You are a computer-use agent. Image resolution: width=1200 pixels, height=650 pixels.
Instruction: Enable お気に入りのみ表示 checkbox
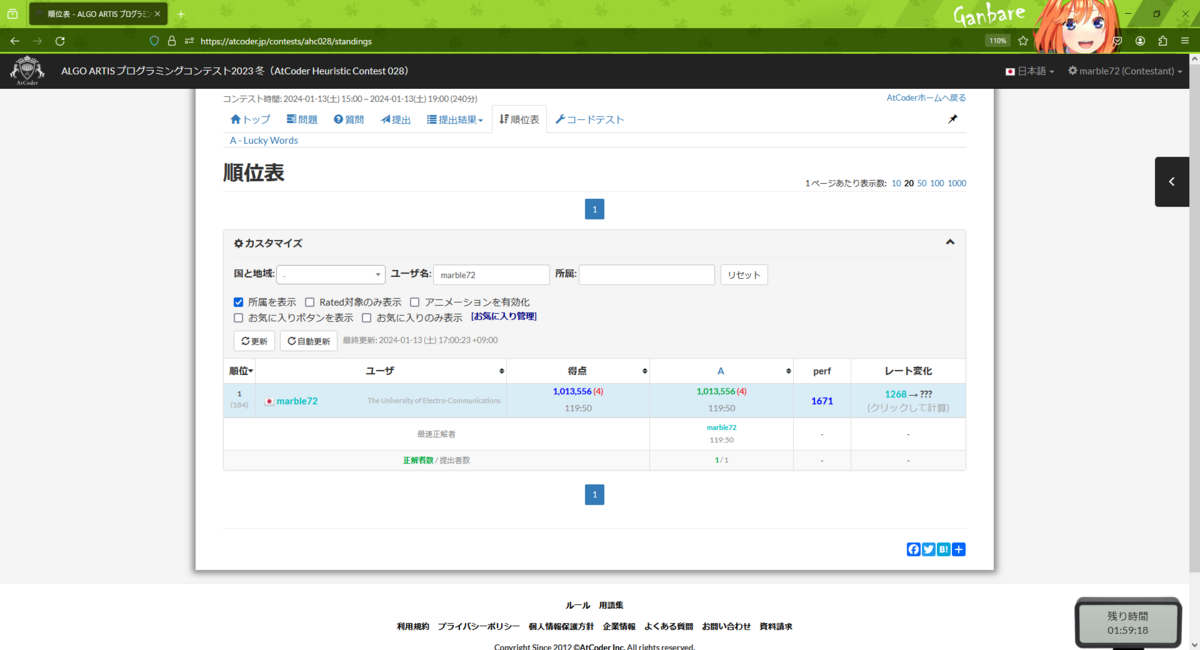367,318
